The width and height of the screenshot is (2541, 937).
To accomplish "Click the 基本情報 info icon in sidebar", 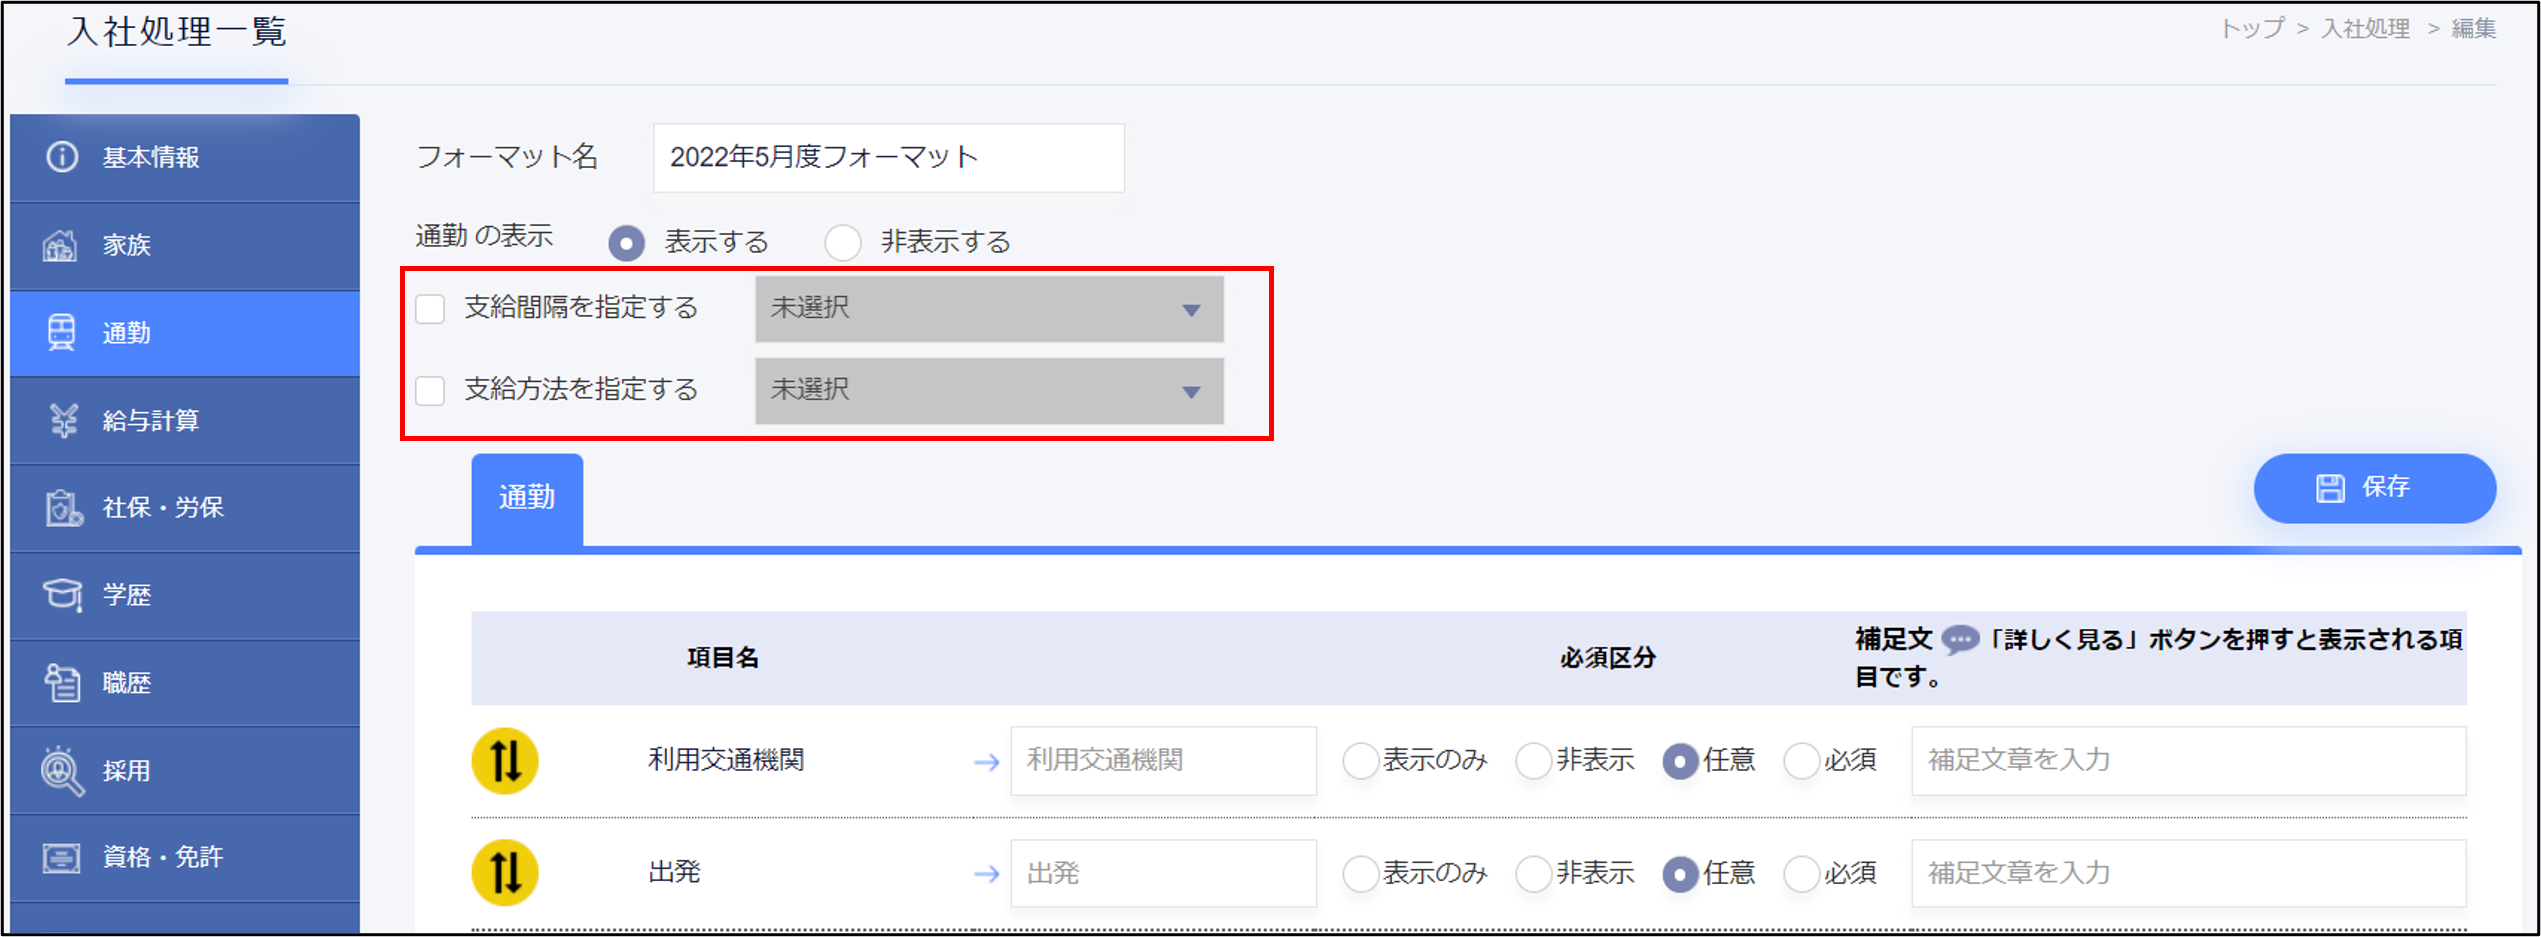I will click(62, 157).
